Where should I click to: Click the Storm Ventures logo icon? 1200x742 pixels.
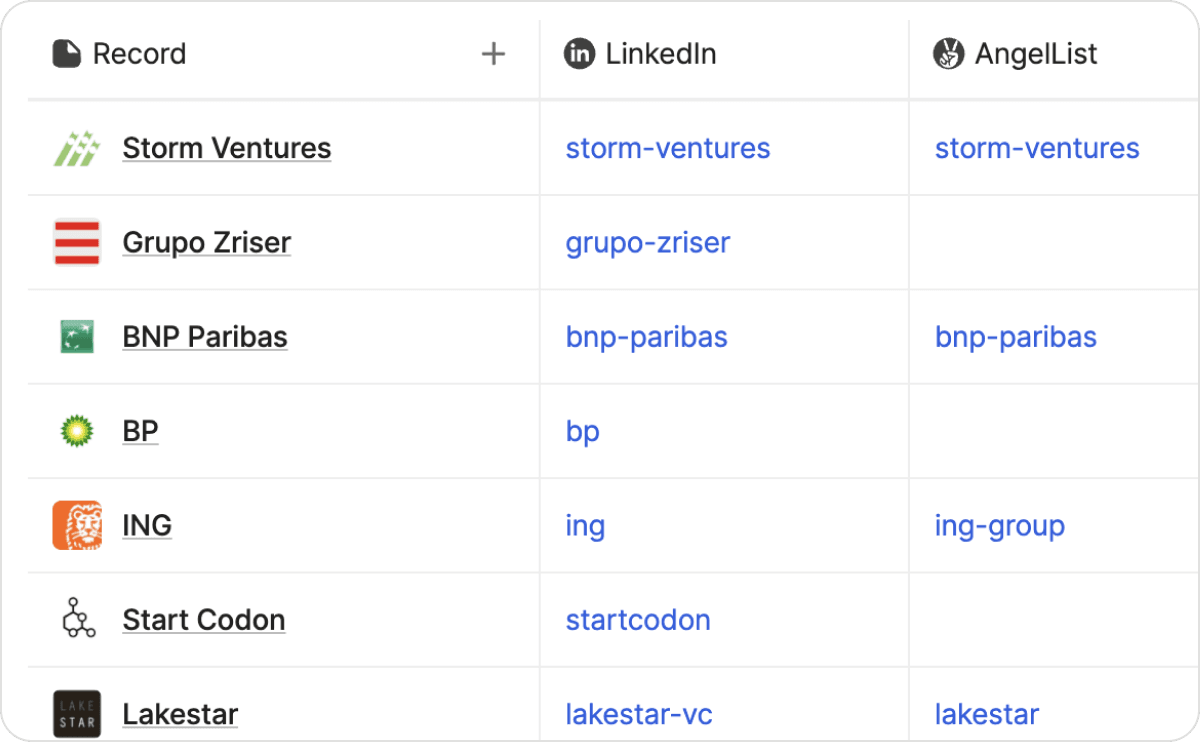tap(77, 149)
